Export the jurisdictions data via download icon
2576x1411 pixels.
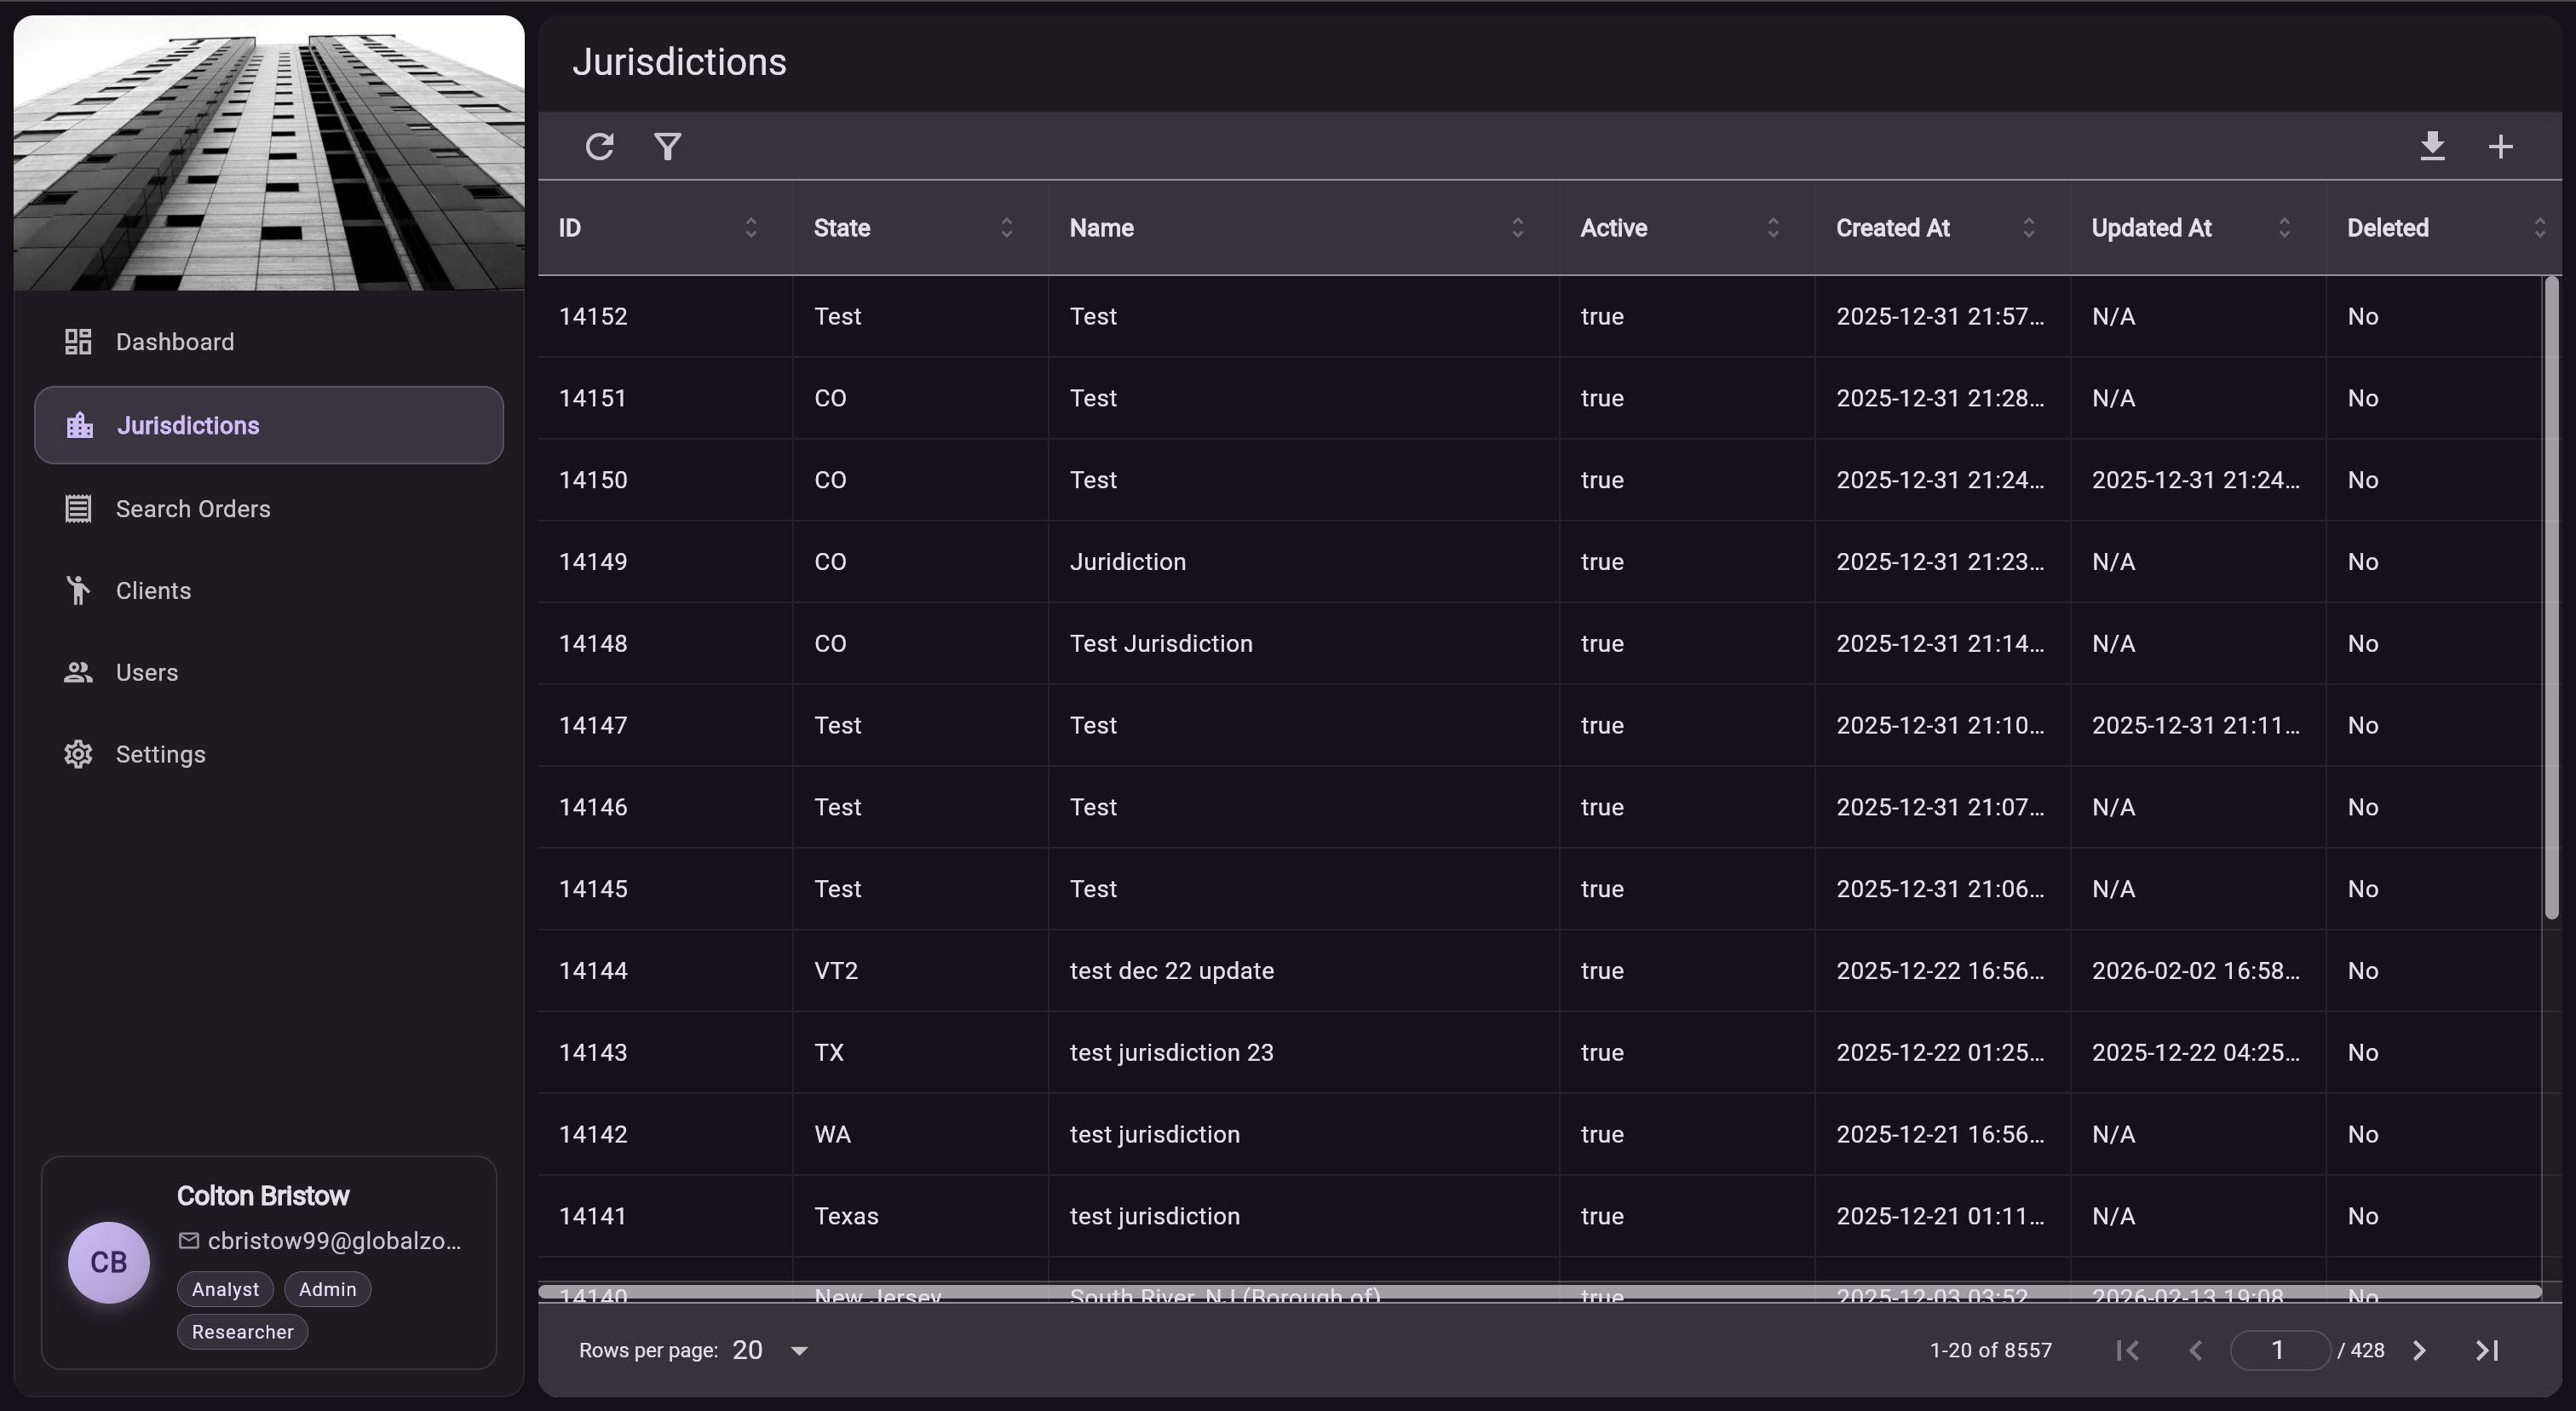coord(2434,146)
